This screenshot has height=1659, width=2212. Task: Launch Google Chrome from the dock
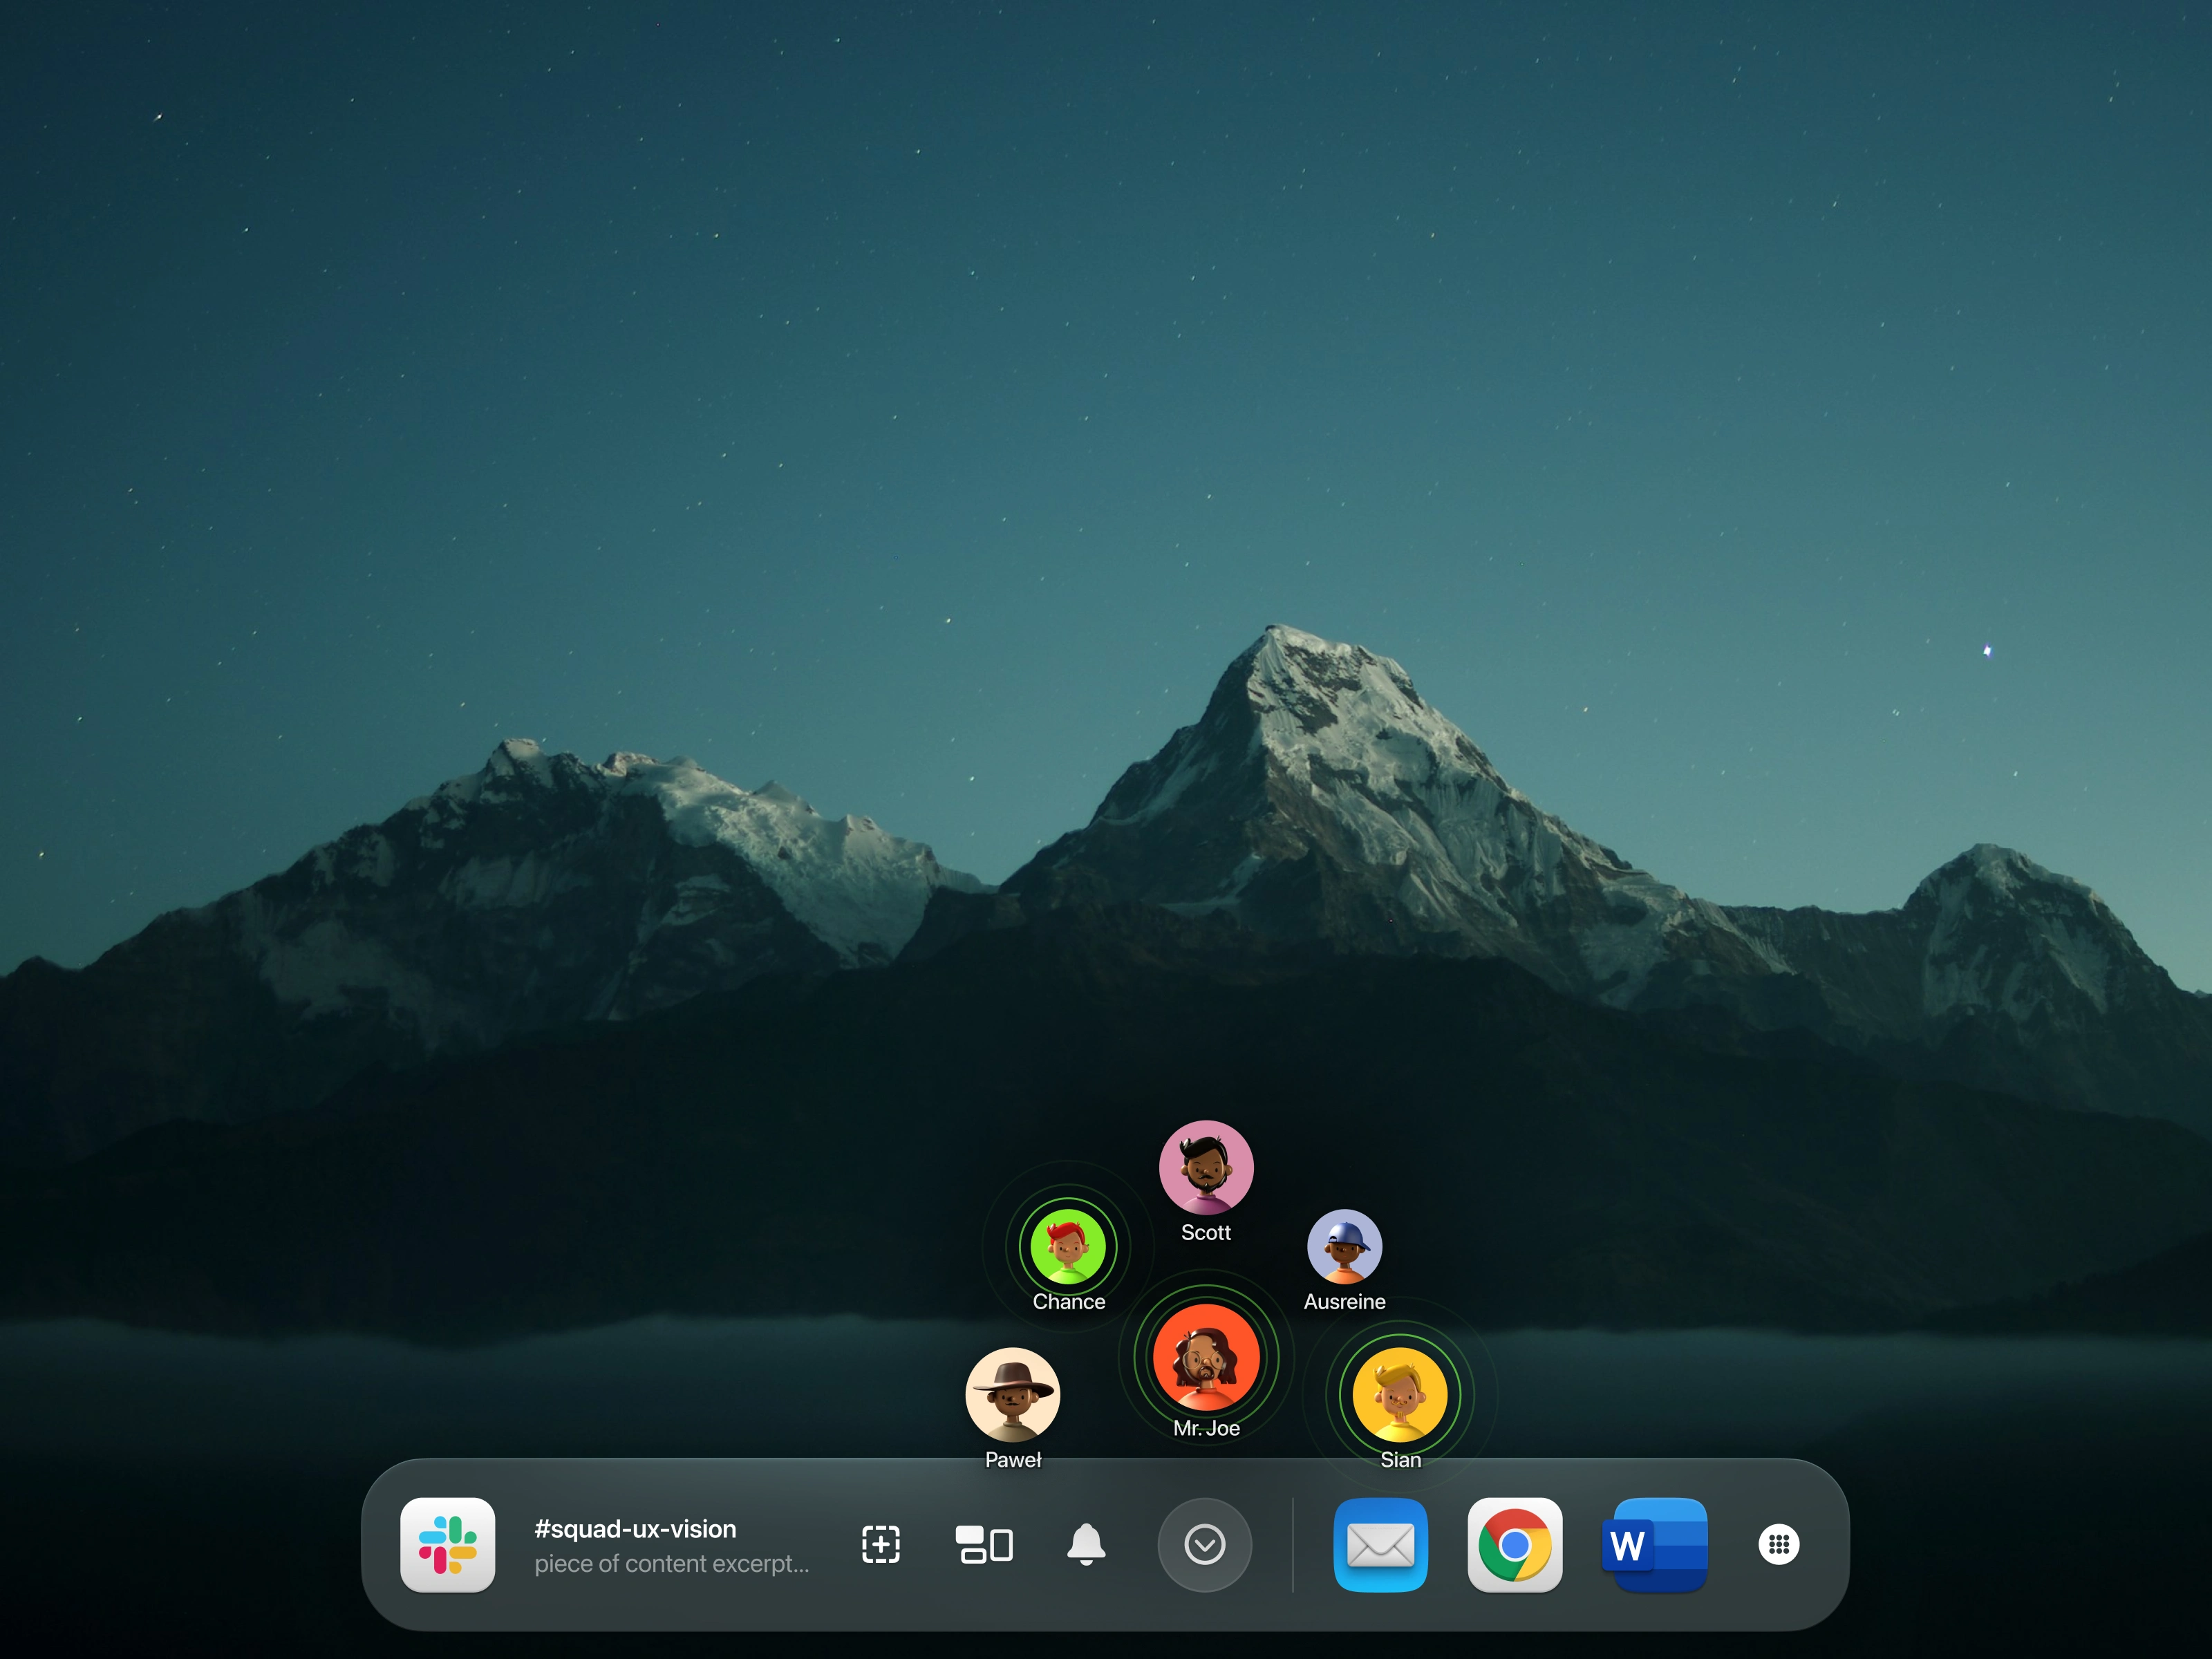coord(1514,1544)
